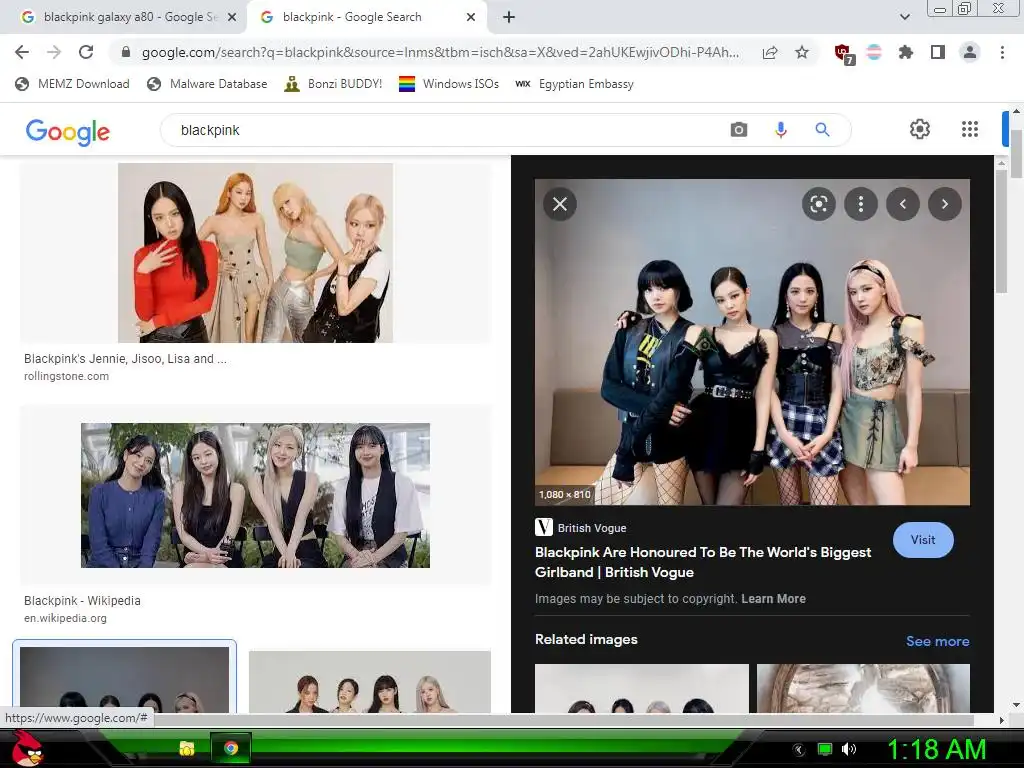
Task: Open Extensions puzzle icon
Action: click(905, 52)
